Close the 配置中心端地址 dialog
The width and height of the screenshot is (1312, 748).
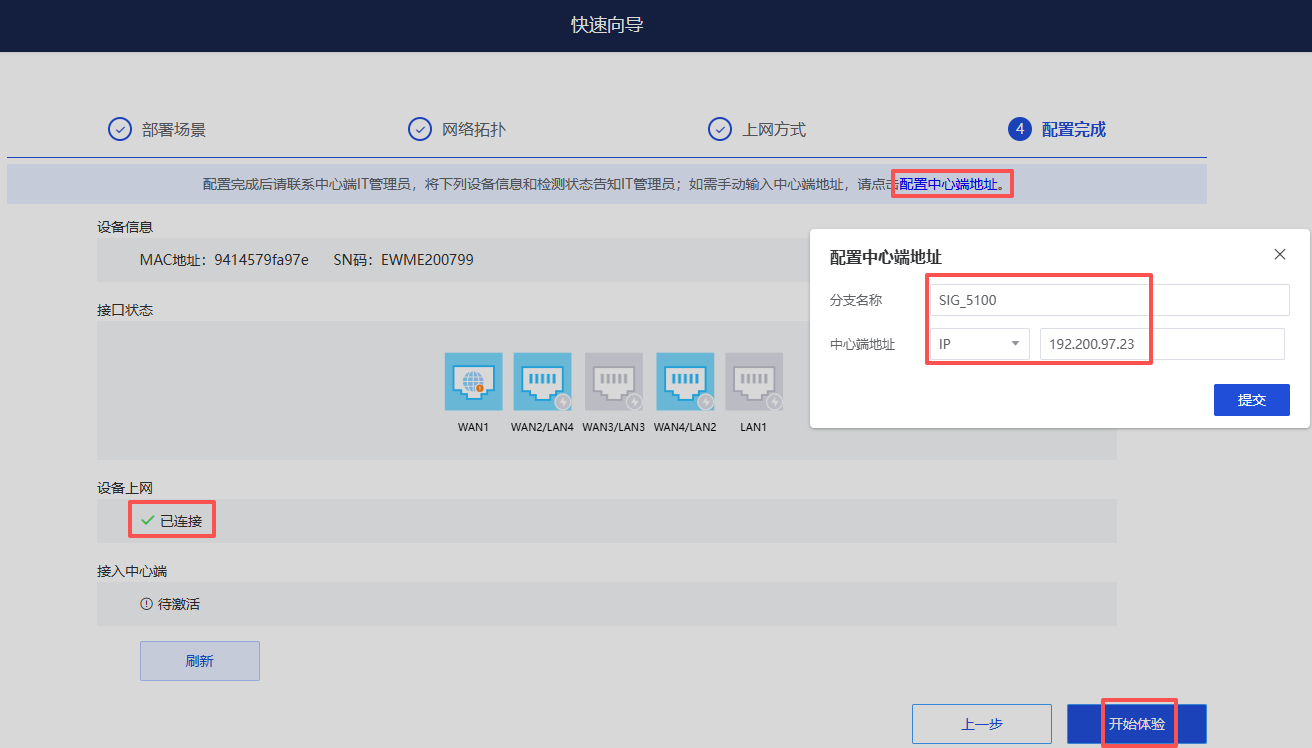point(1280,254)
